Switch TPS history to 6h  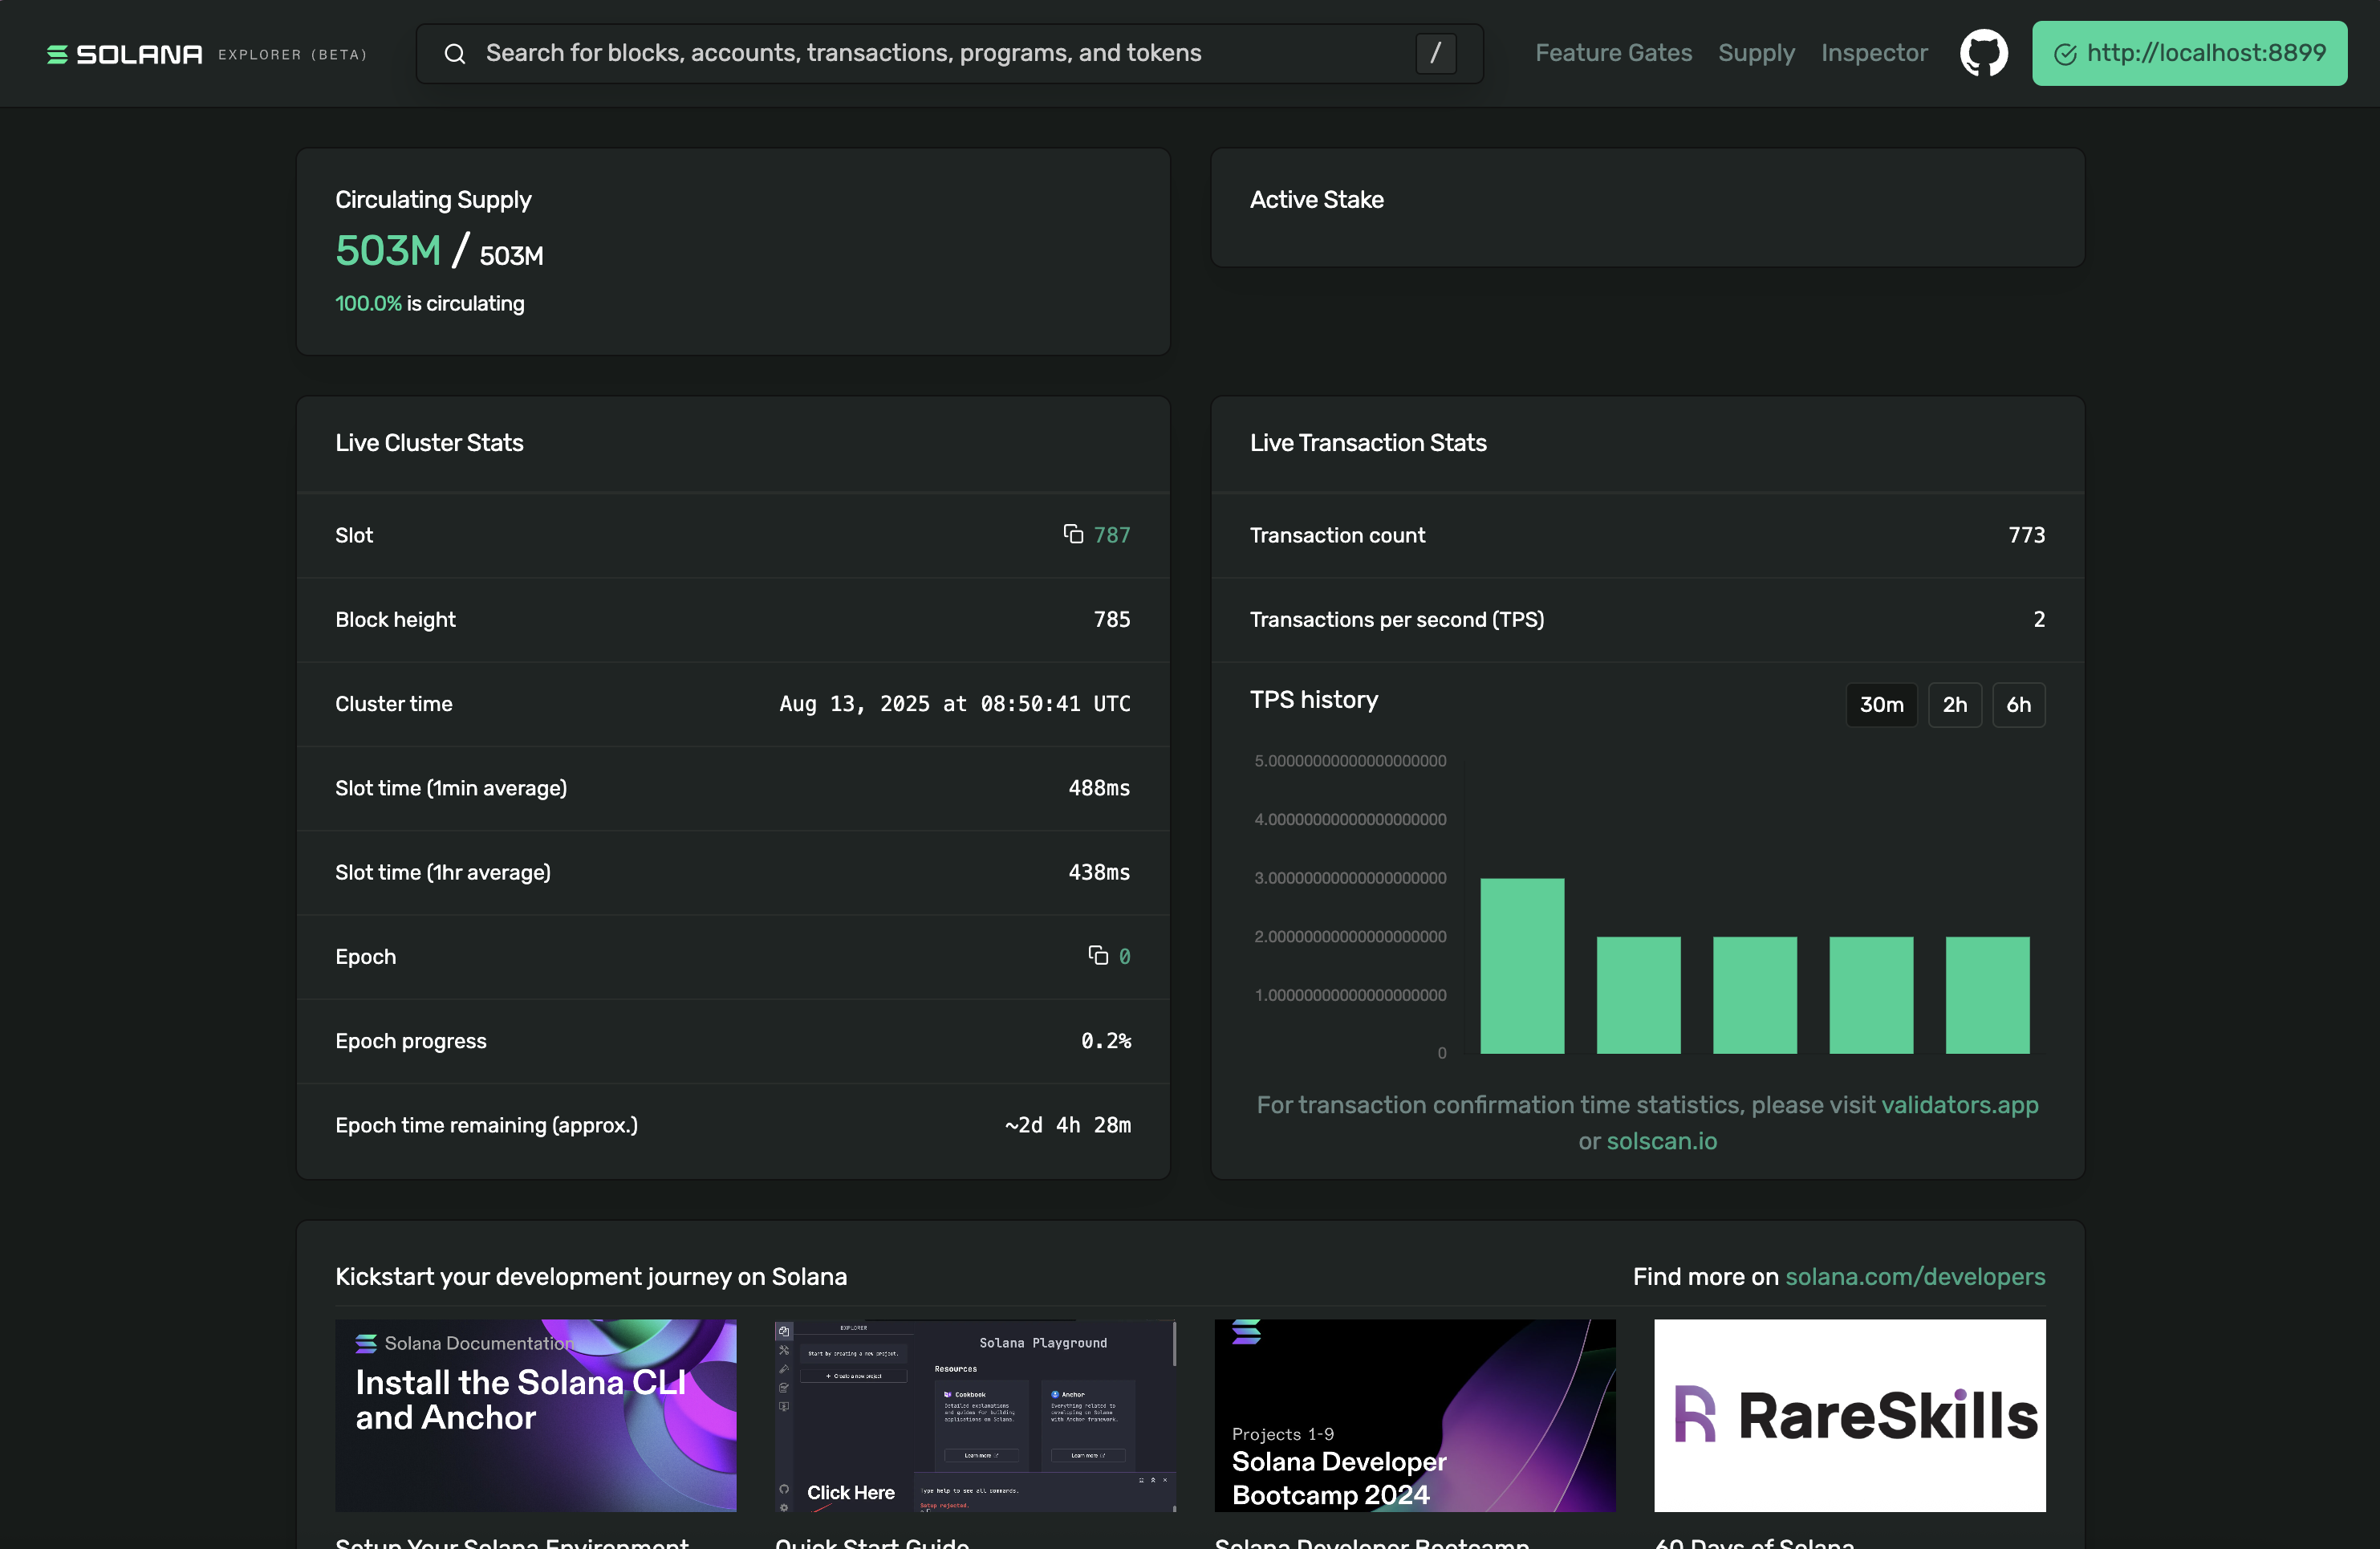tap(2018, 704)
